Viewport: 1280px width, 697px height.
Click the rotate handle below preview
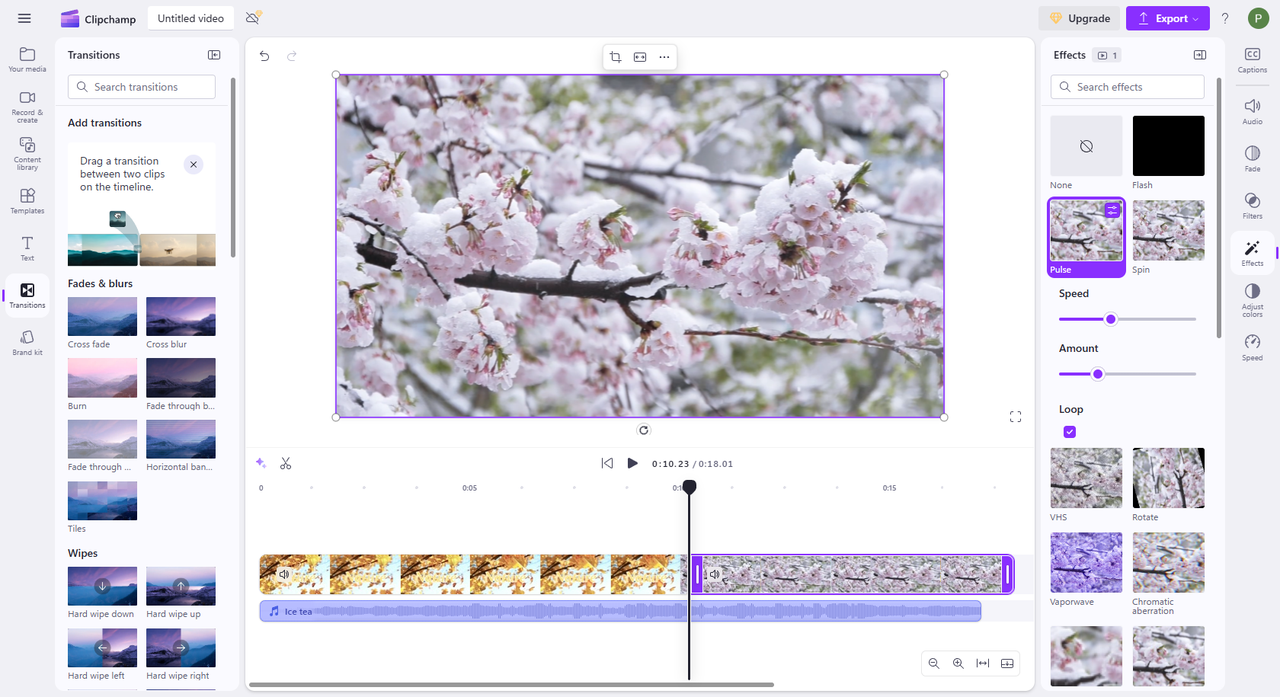tap(644, 430)
